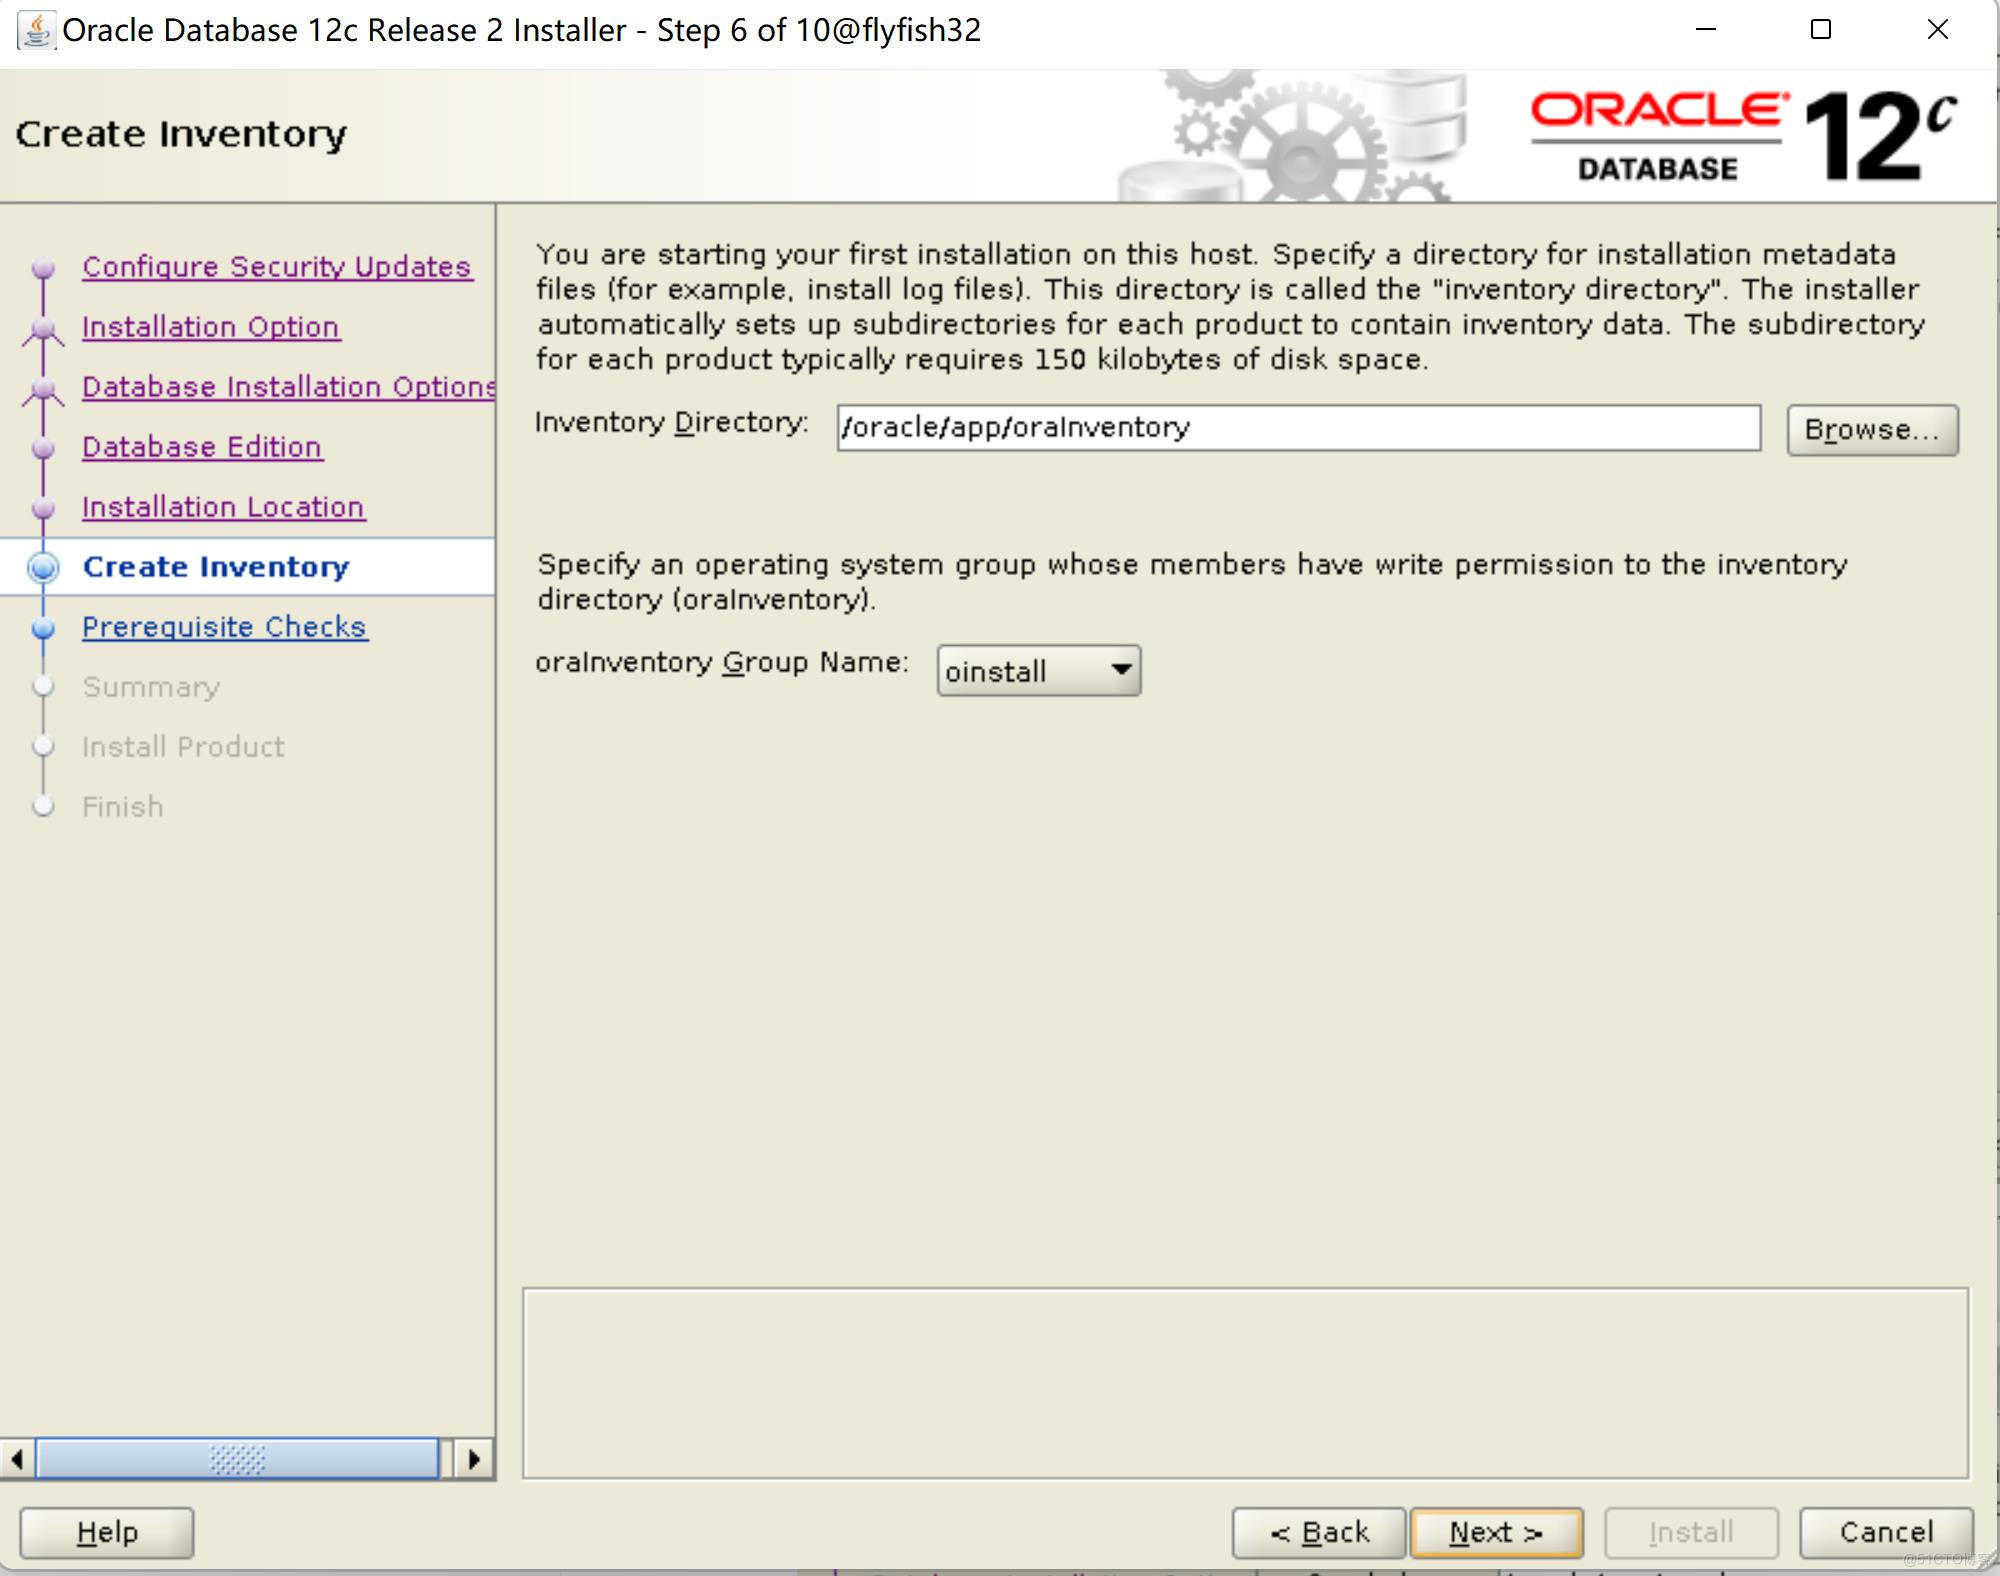
Task: Jump to the Database Edition step
Action: pyautogui.click(x=202, y=447)
